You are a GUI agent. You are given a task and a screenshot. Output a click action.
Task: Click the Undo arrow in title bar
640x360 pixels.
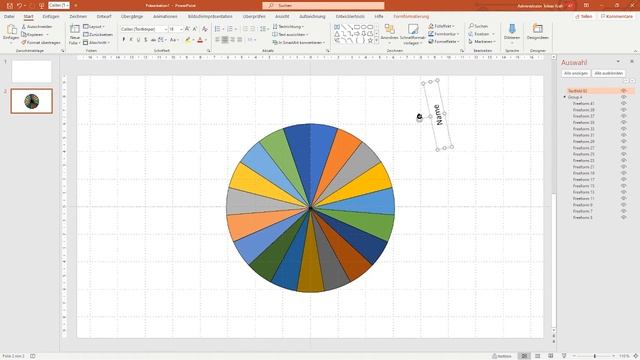coord(19,6)
